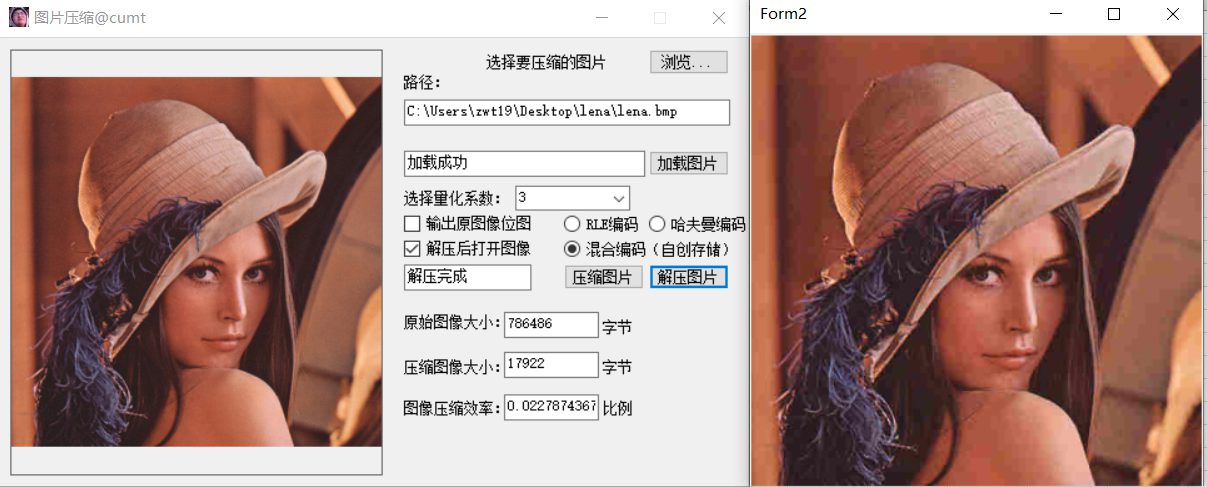Image resolution: width=1207 pixels, height=487 pixels.
Task: Choose the 哈夫曼编码 radio option
Action: point(657,224)
